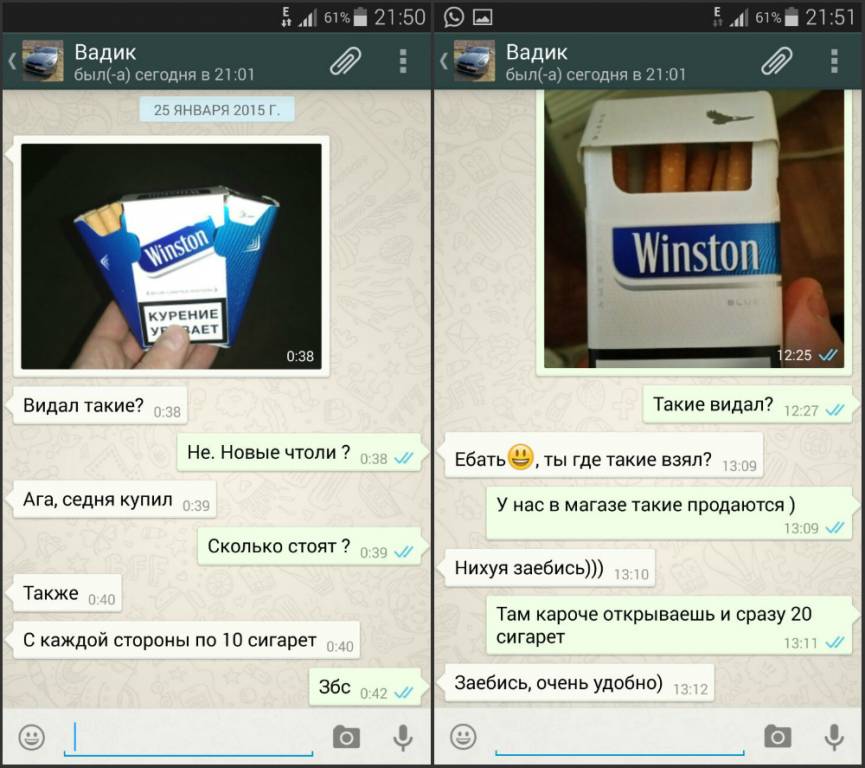The height and width of the screenshot is (768, 865).
Task: Select the message timestamped 13:10
Action: click(x=549, y=568)
